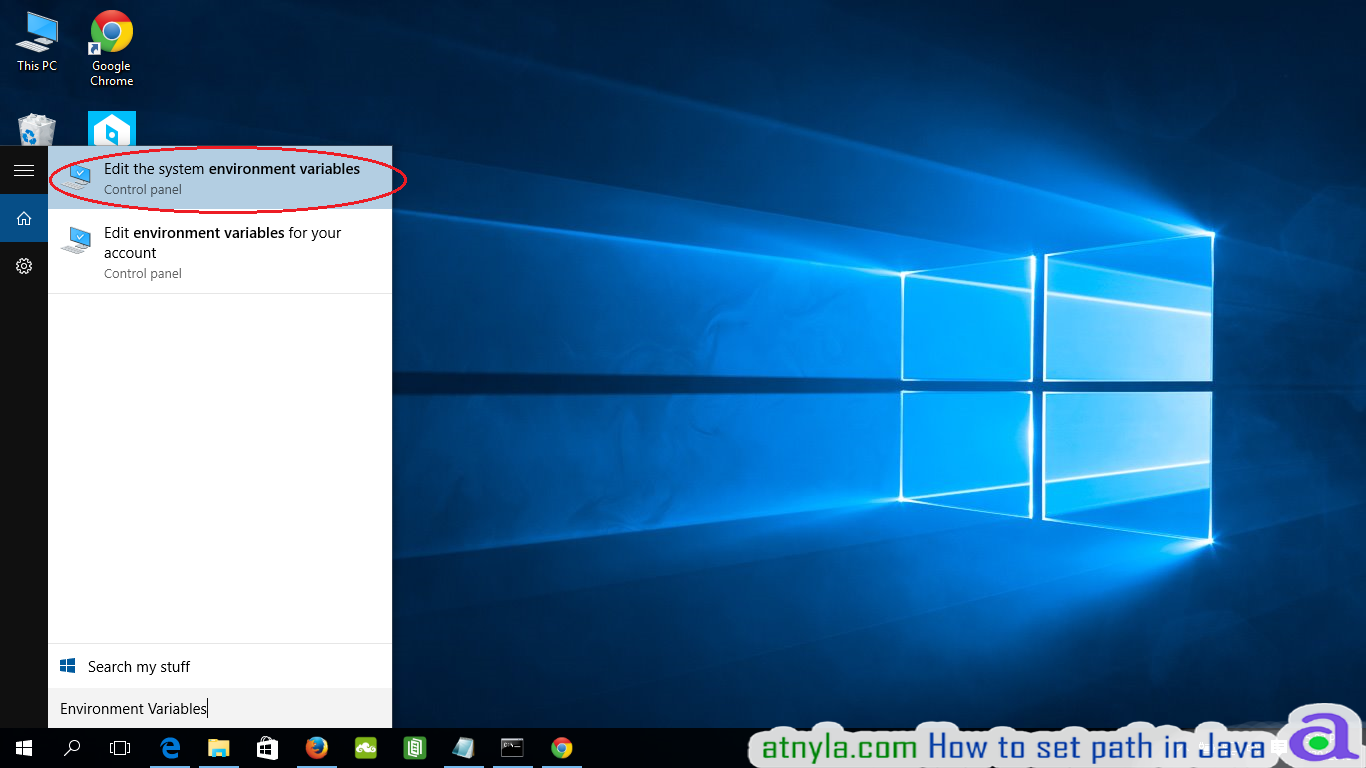Click Search my stuff
1366x768 pixels.
(137, 666)
